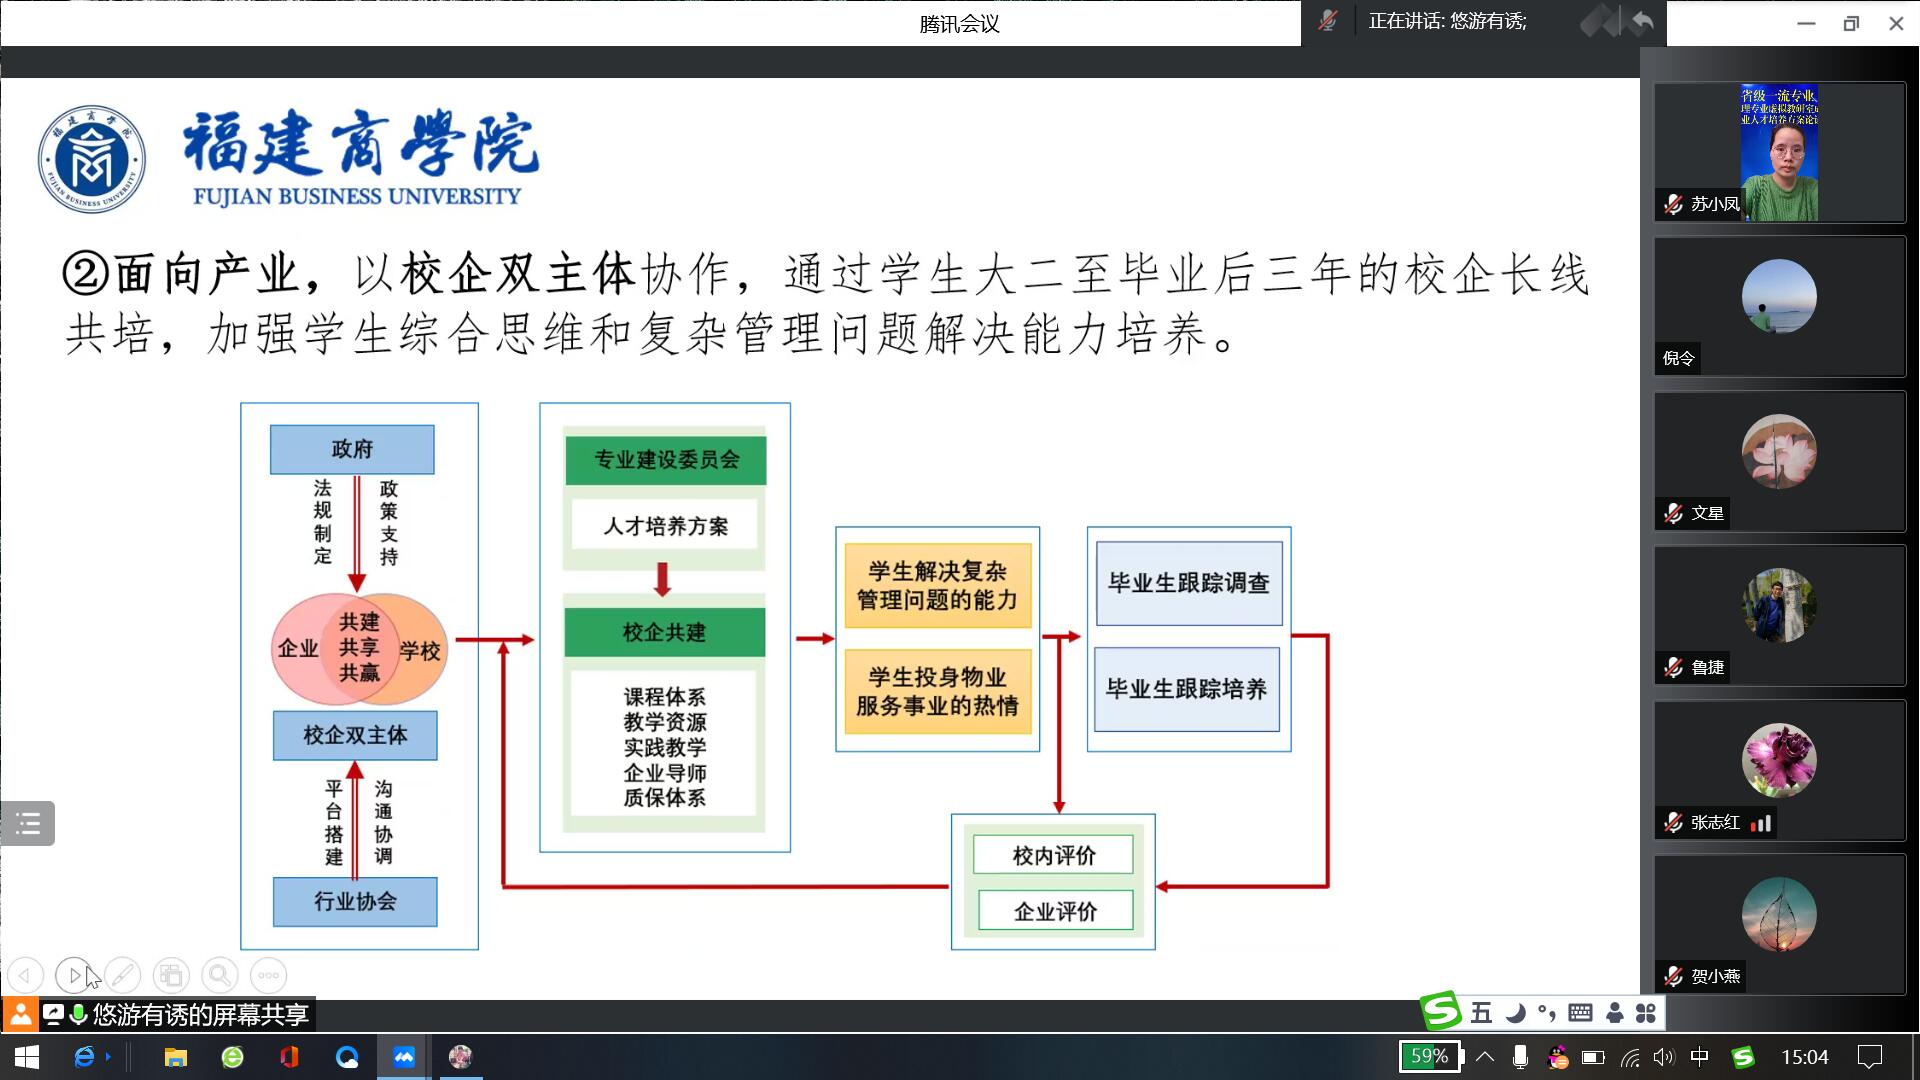
Task: Select the pen annotation tool
Action: pyautogui.click(x=122, y=975)
